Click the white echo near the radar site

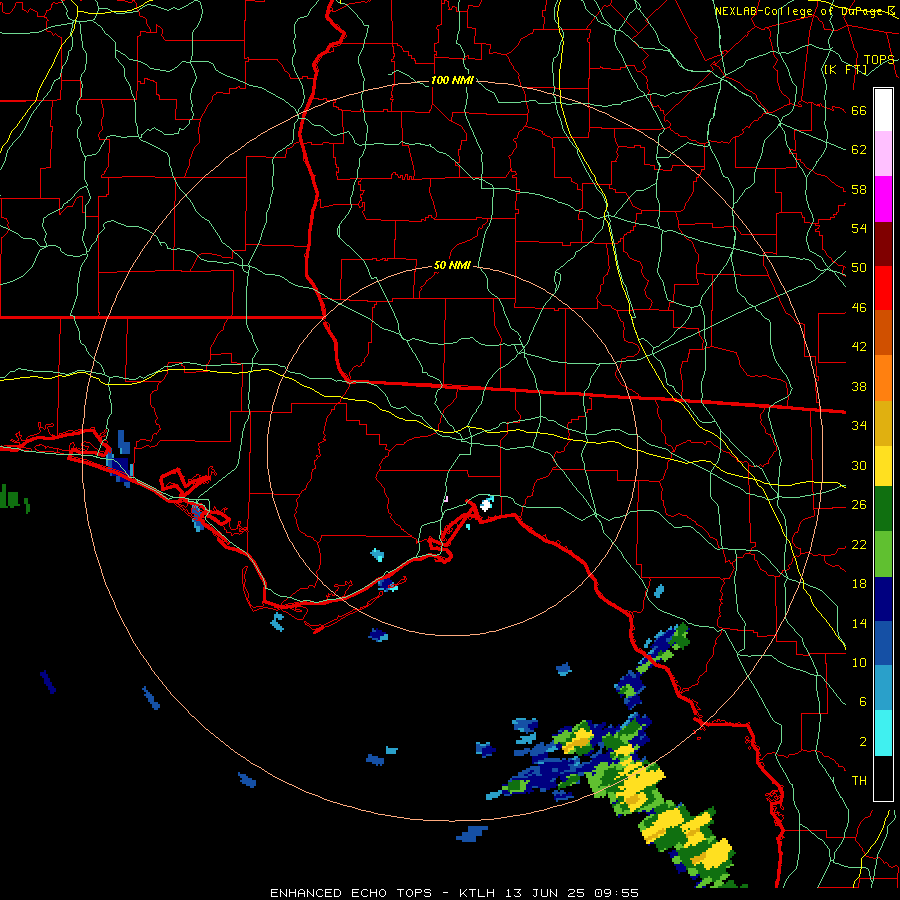coord(486,505)
